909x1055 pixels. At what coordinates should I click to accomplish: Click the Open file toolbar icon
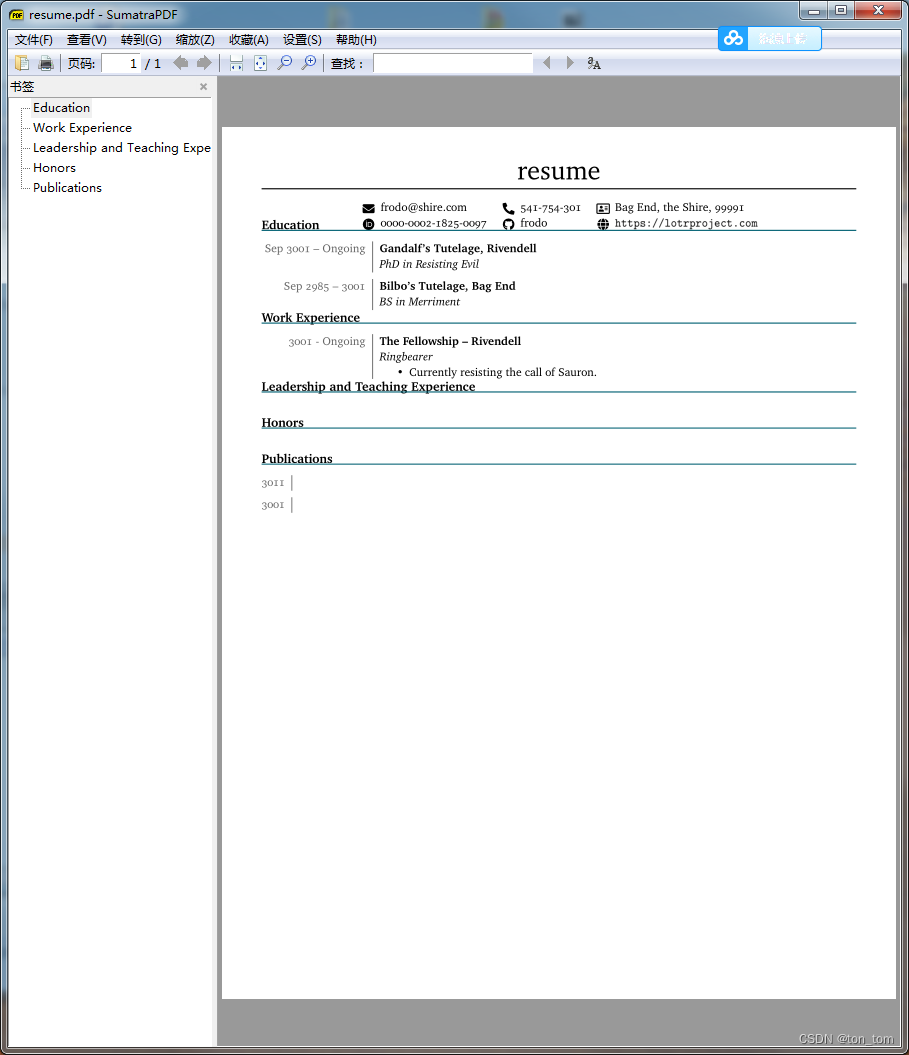[x=22, y=63]
